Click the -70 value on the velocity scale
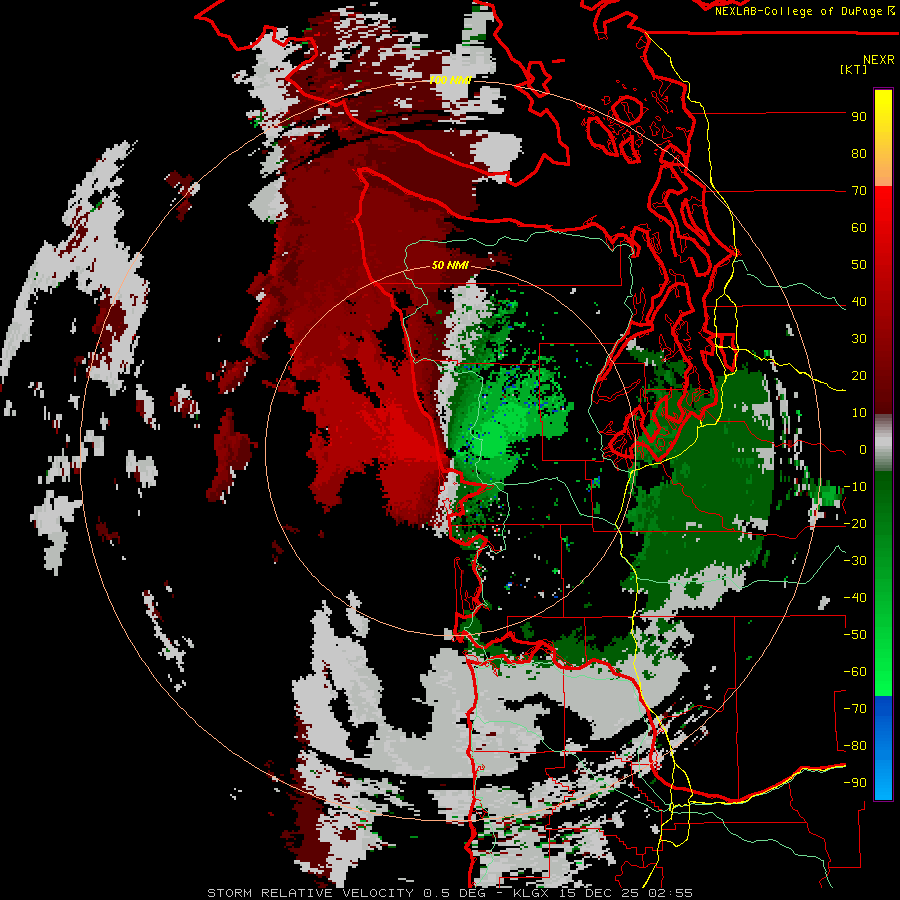 tap(855, 709)
